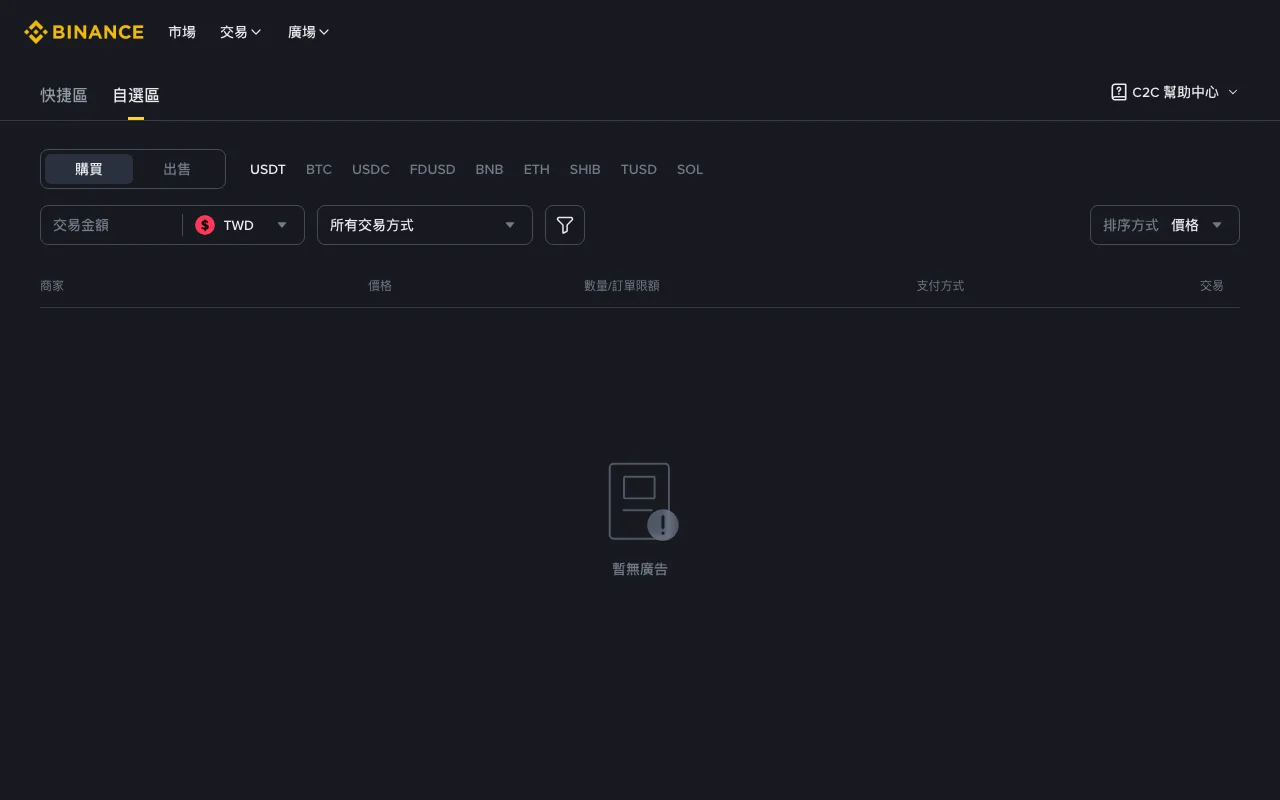This screenshot has height=800, width=1280.
Task: Select the FDUSD coin tab
Action: pos(432,169)
